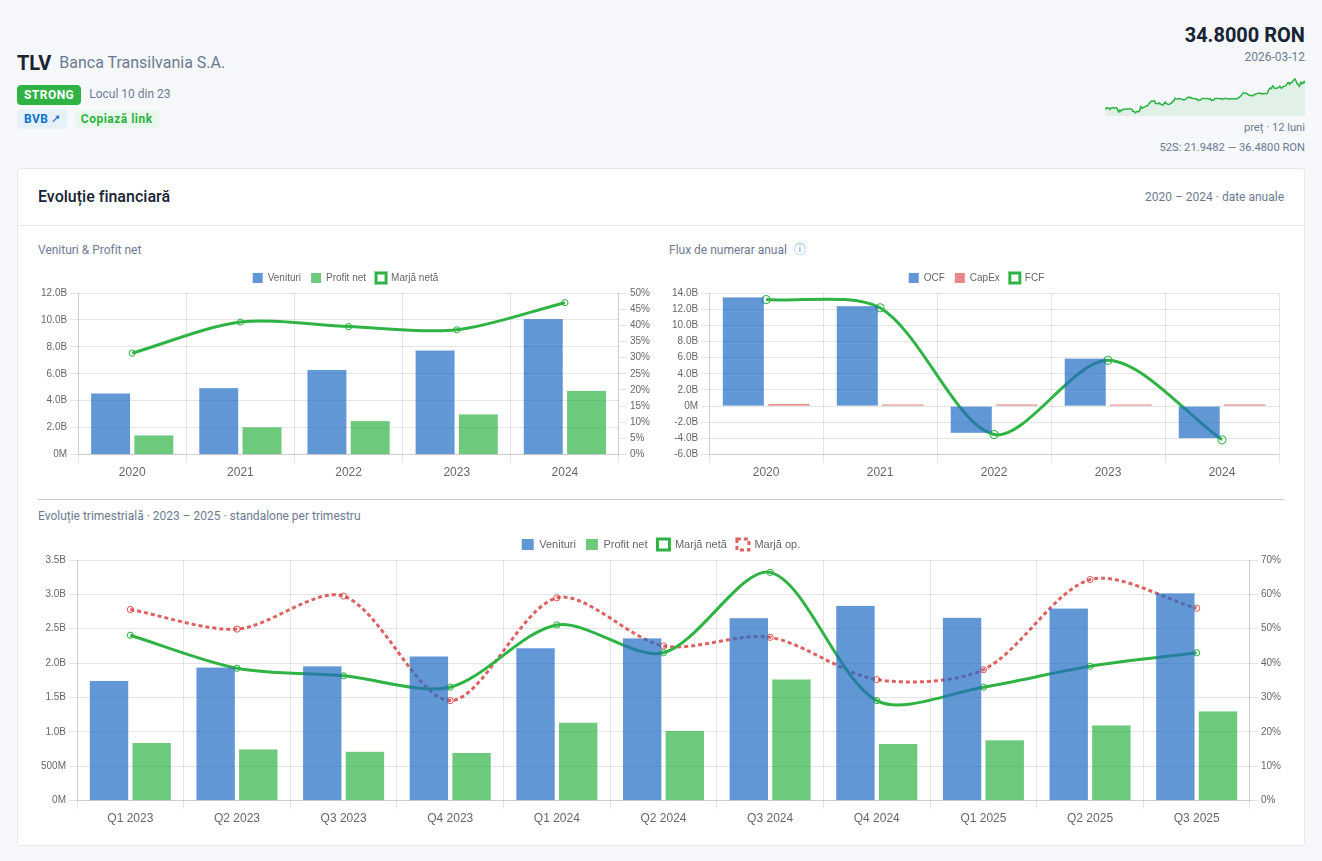This screenshot has height=861, width=1322.
Task: Click the 2020 OCF bar in cash flow chart
Action: point(743,351)
